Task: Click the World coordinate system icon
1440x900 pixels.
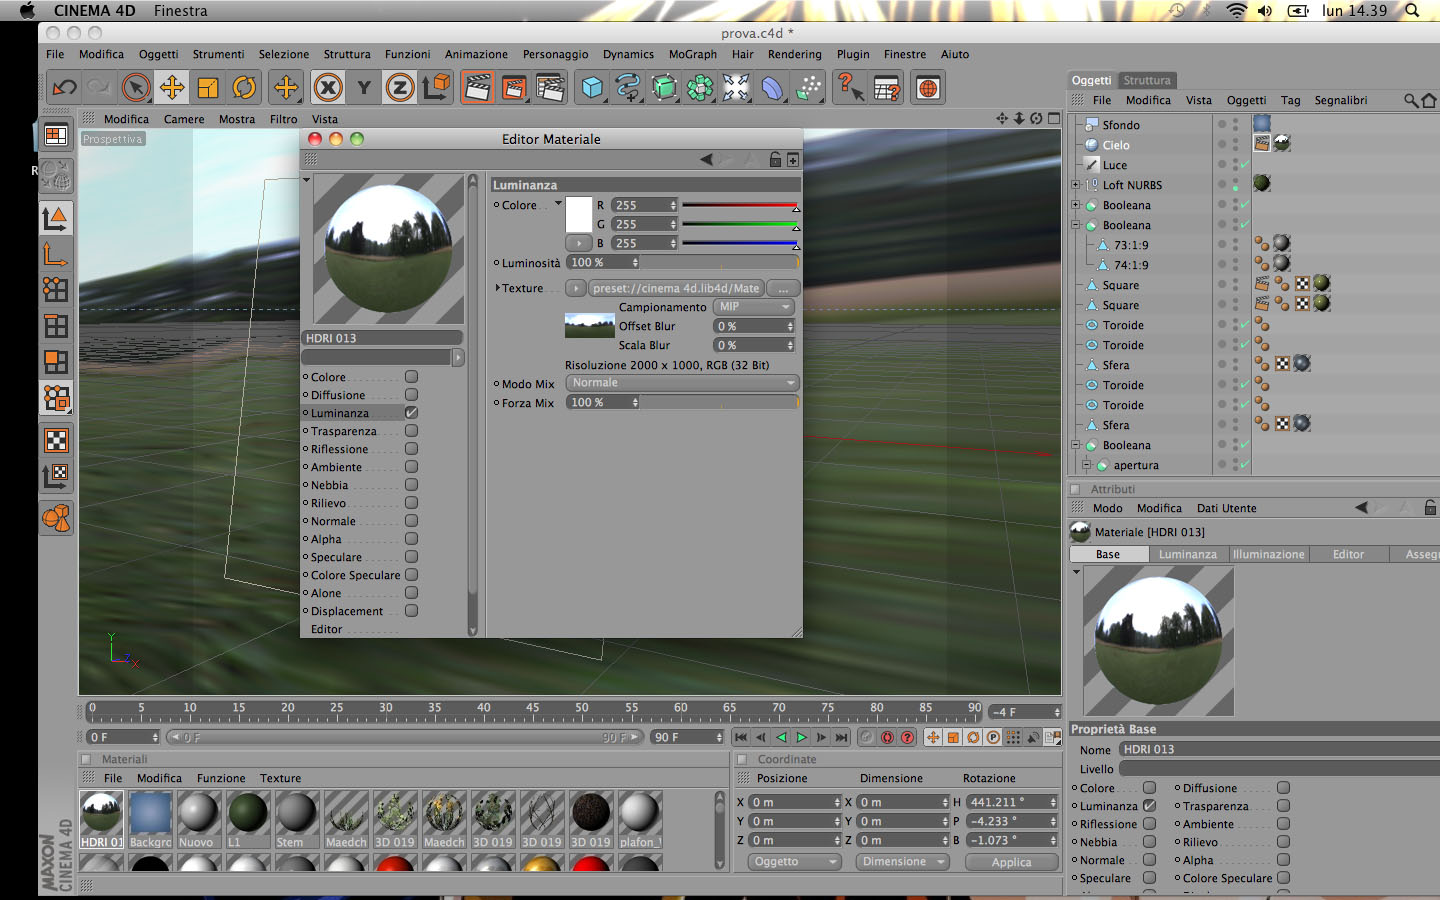Action: click(437, 88)
